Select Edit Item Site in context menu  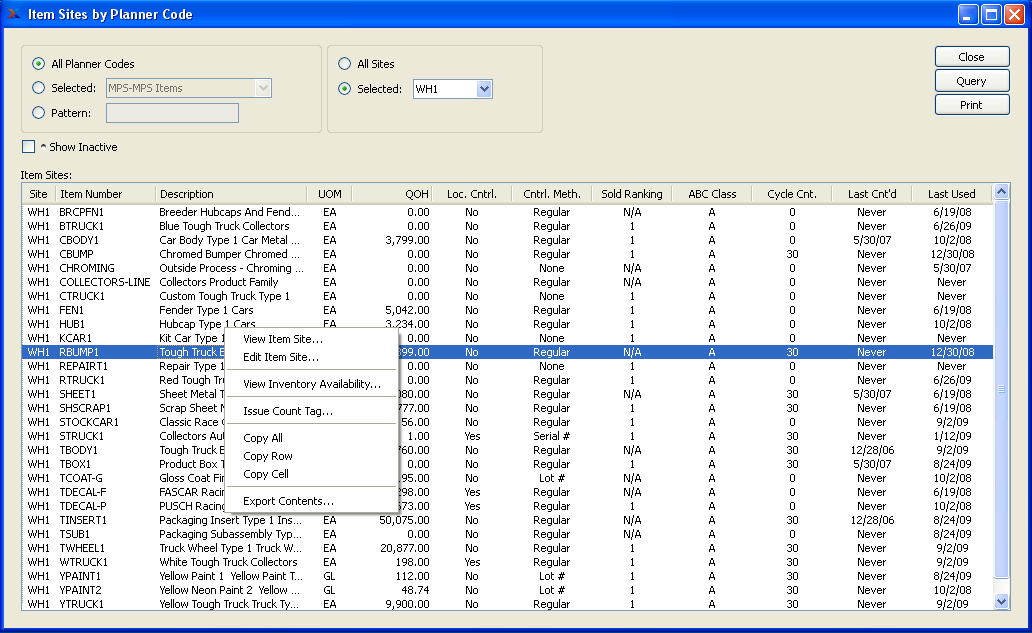coord(281,357)
